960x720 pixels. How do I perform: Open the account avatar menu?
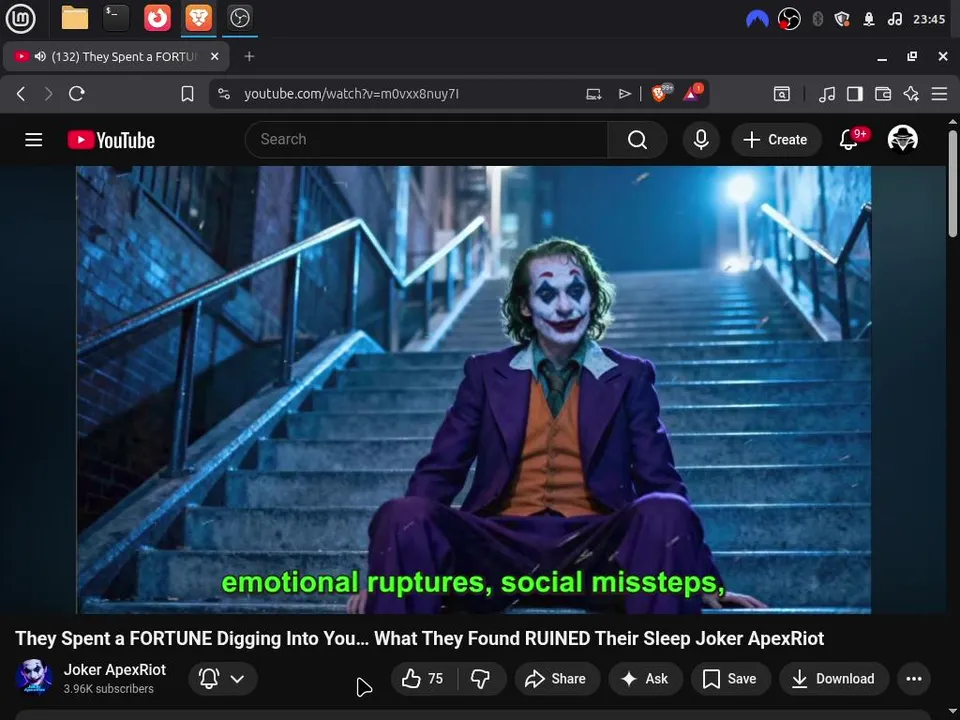pyautogui.click(x=902, y=140)
